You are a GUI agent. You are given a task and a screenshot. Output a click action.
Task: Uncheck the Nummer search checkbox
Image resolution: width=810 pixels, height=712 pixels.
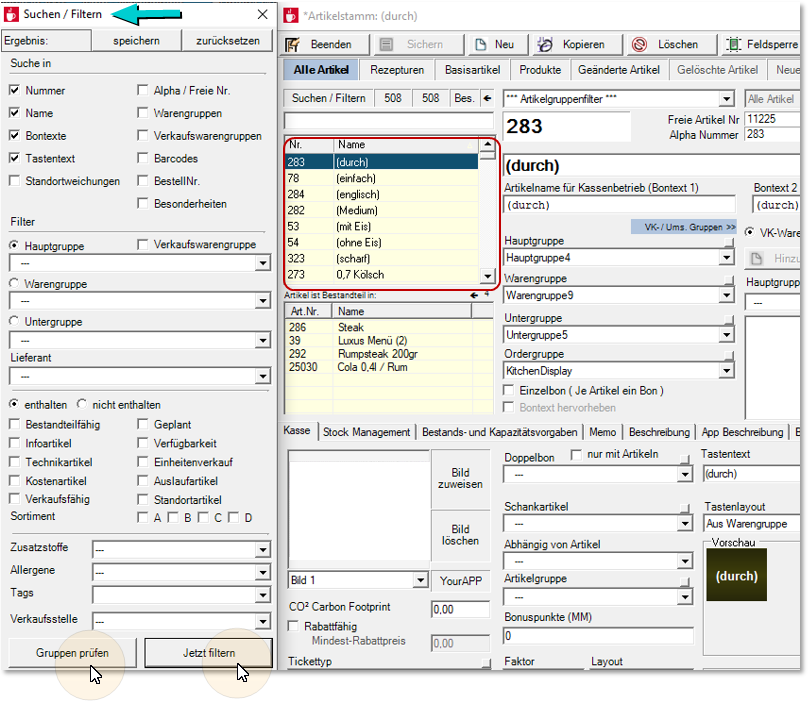(x=14, y=90)
